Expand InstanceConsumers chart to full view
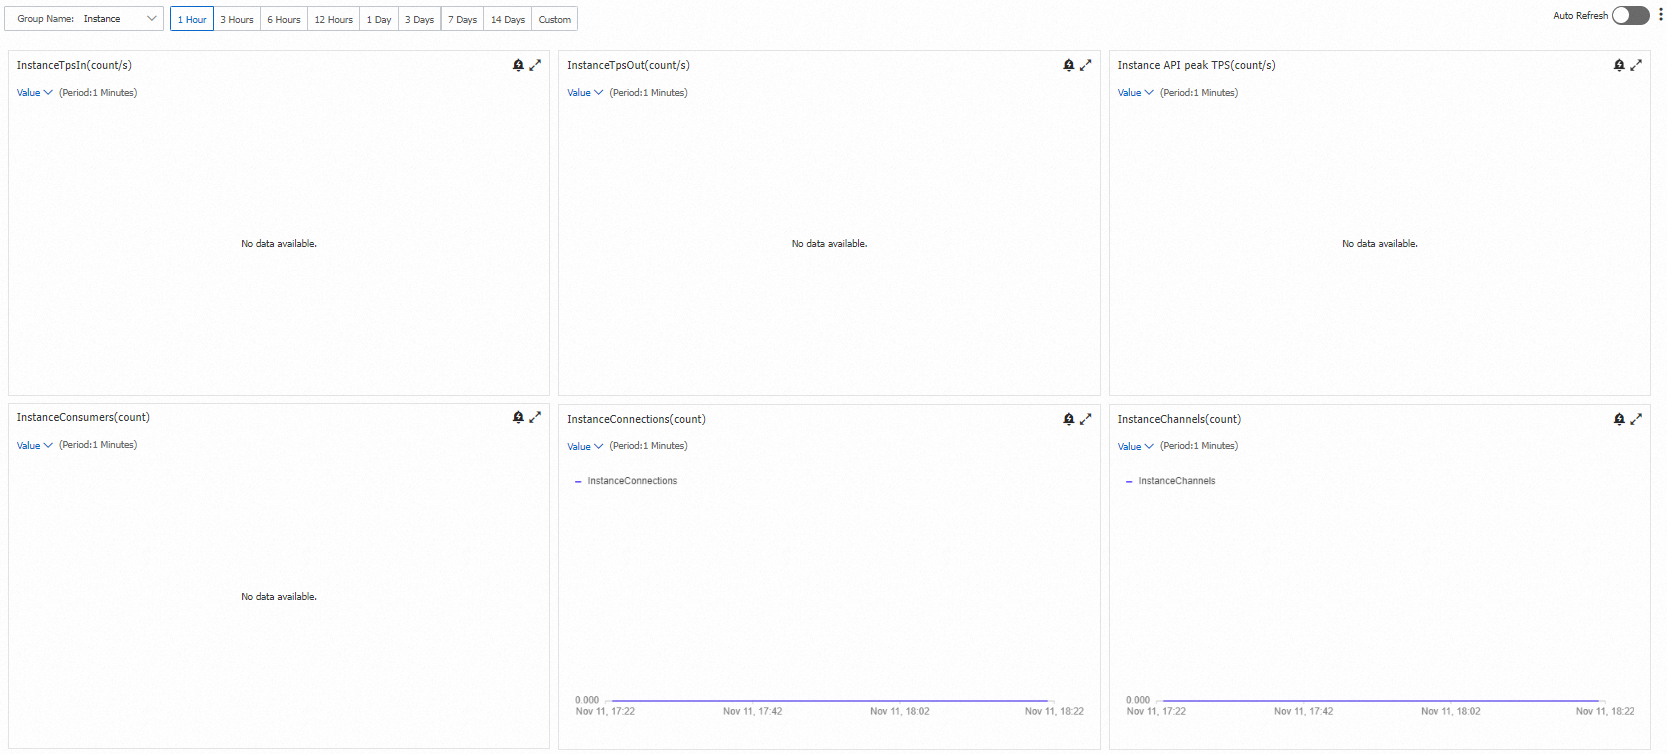This screenshot has height=754, width=1667. pos(535,417)
